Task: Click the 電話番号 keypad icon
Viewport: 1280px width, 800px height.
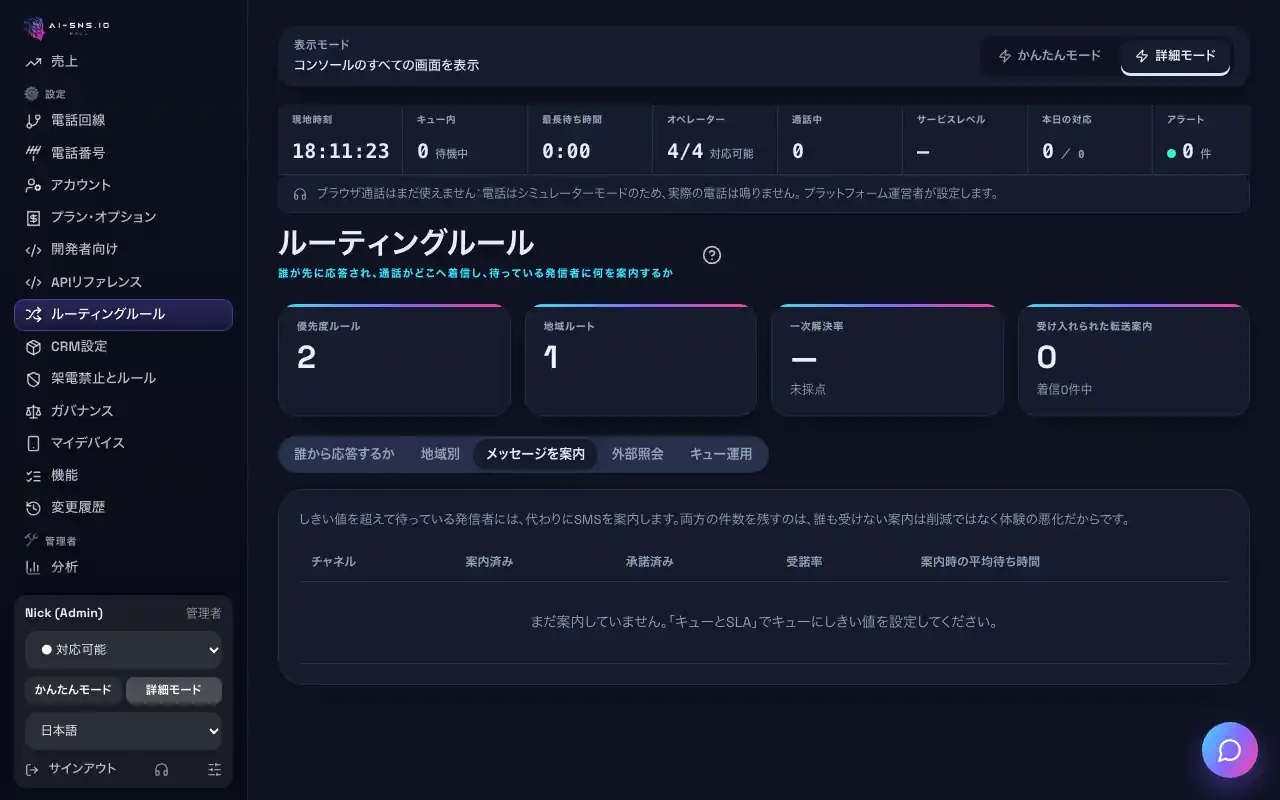Action: 34,153
